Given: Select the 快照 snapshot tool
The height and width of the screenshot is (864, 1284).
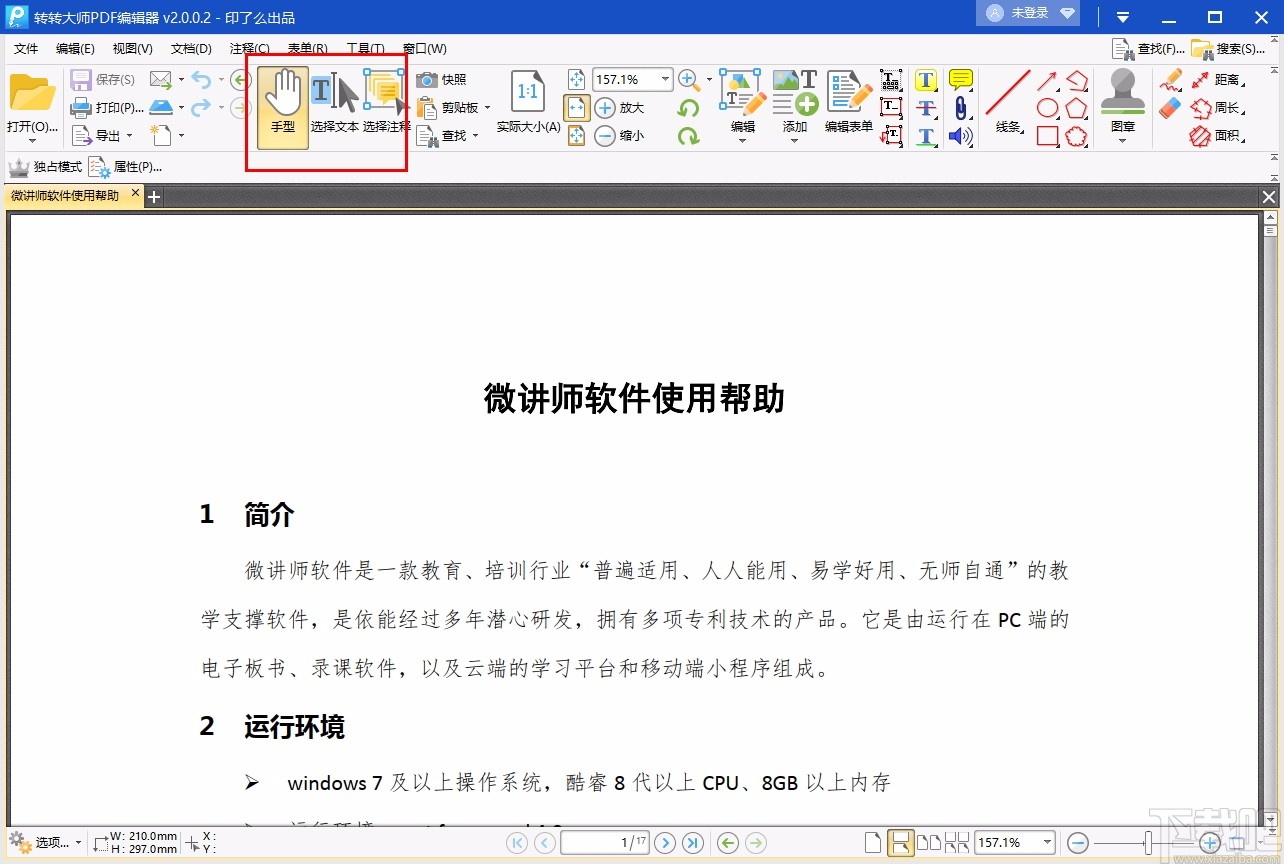Looking at the screenshot, I should 444,79.
